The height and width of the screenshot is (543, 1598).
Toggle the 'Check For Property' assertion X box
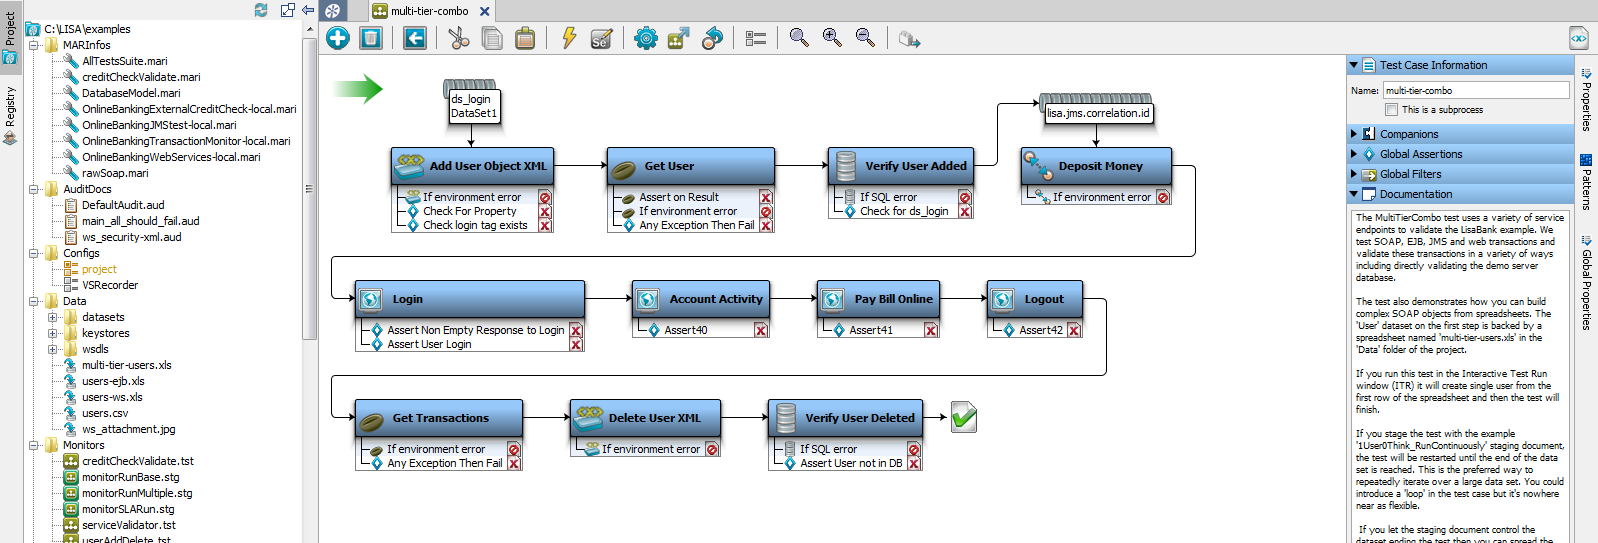[545, 212]
